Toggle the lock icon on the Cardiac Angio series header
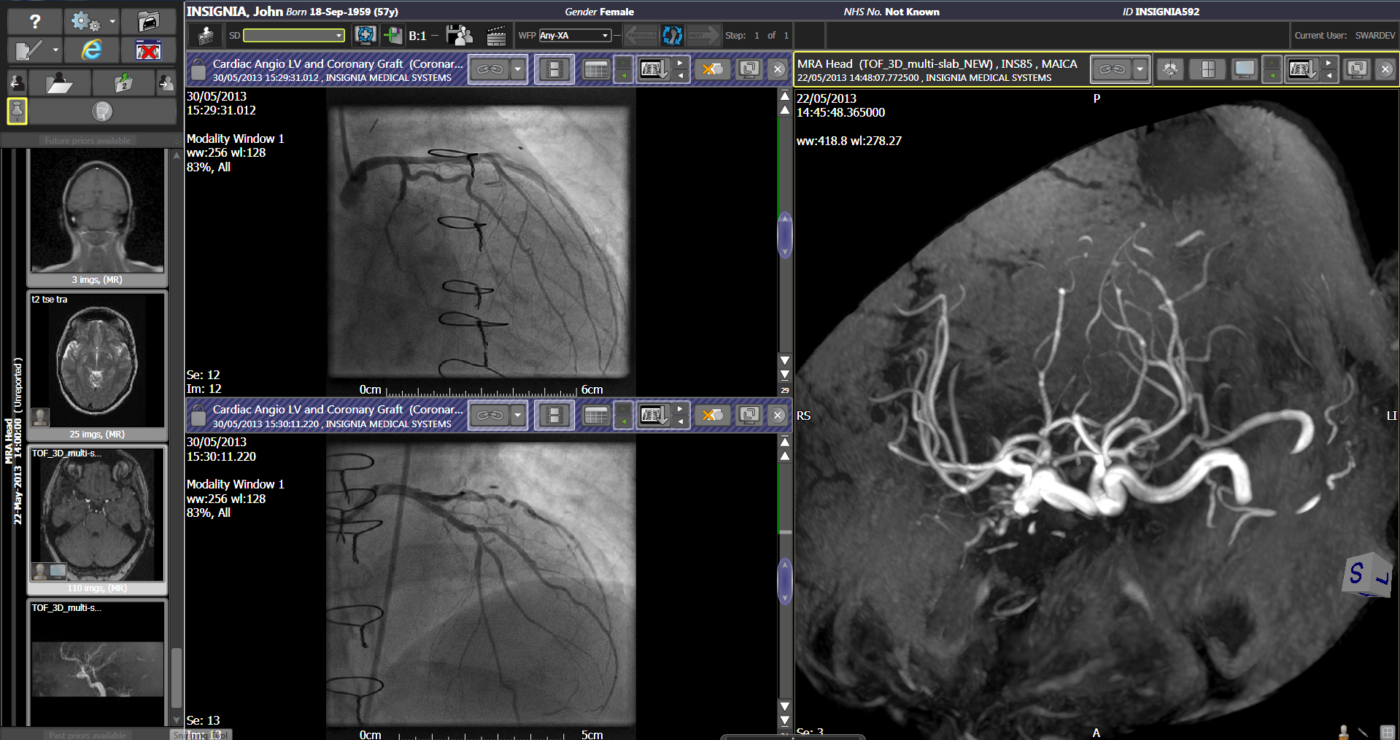This screenshot has width=1400, height=740. 196,70
